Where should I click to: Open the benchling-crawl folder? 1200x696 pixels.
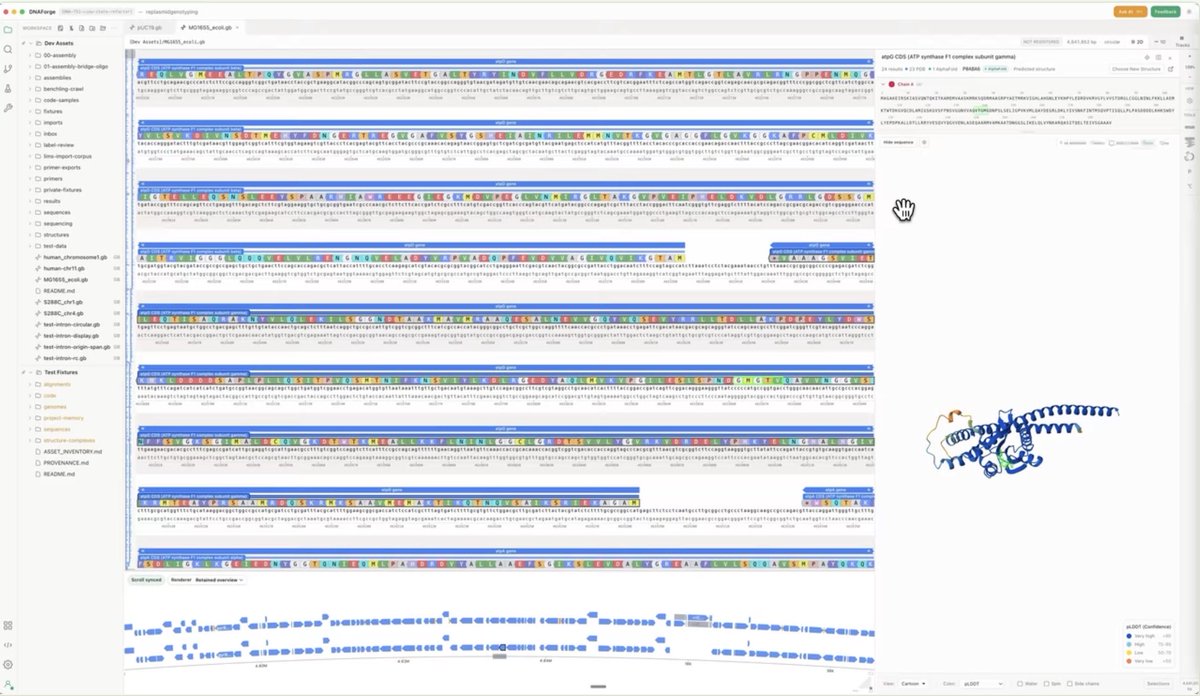(71, 89)
